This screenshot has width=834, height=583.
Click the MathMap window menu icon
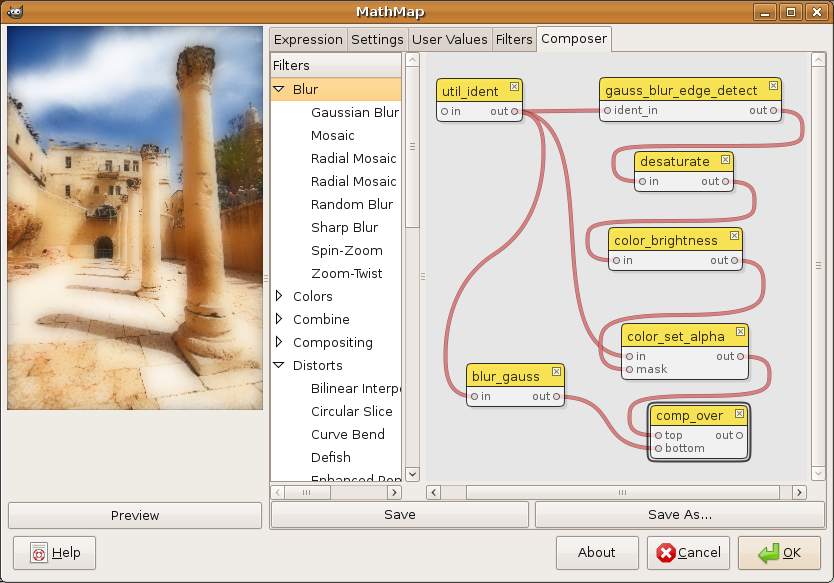pyautogui.click(x=15, y=12)
